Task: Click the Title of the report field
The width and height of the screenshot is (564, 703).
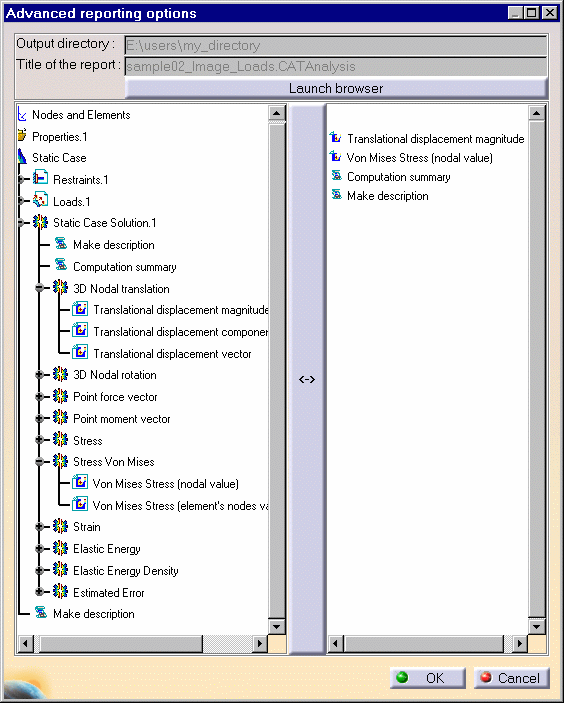Action: tap(336, 66)
